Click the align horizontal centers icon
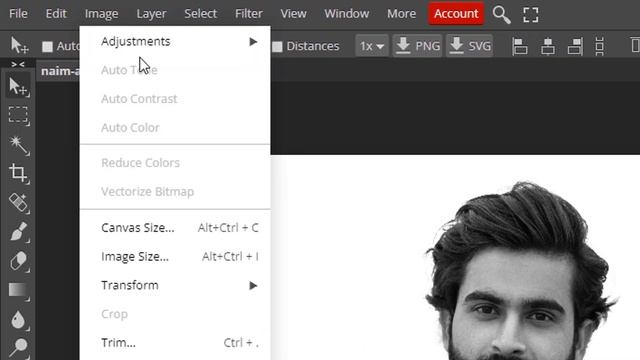The image size is (640, 360). [547, 46]
